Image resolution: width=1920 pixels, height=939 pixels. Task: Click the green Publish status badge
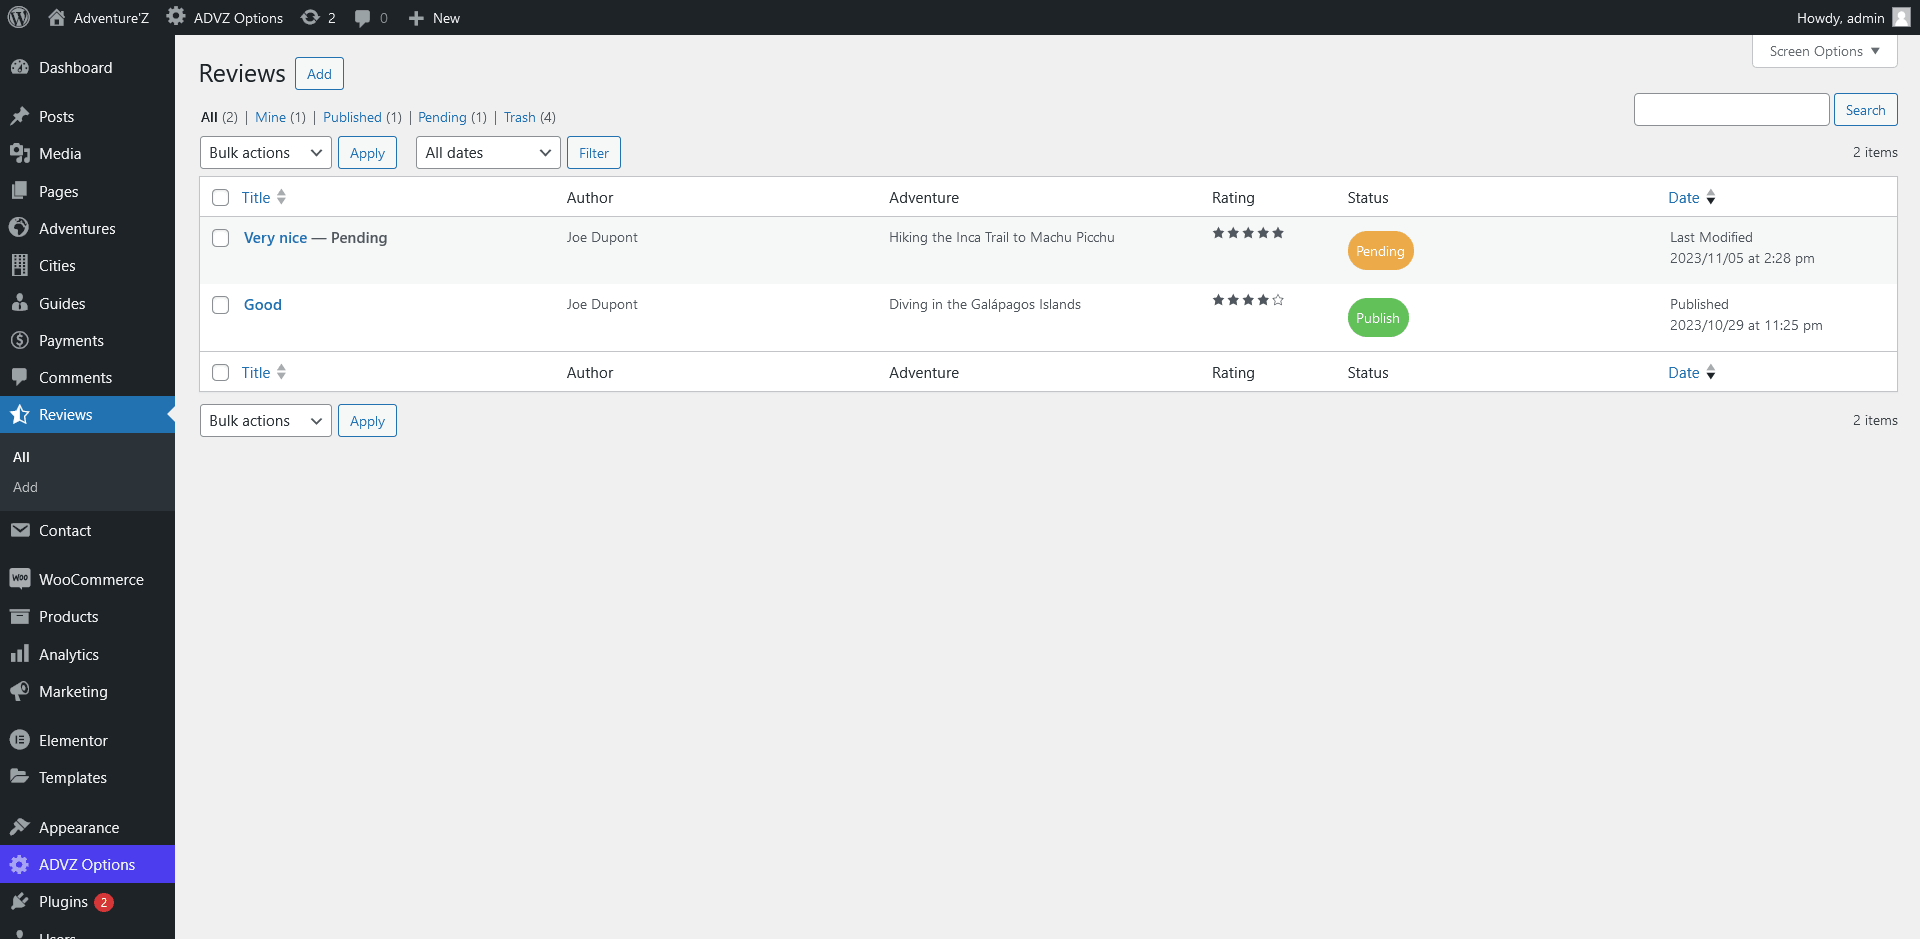pos(1378,318)
